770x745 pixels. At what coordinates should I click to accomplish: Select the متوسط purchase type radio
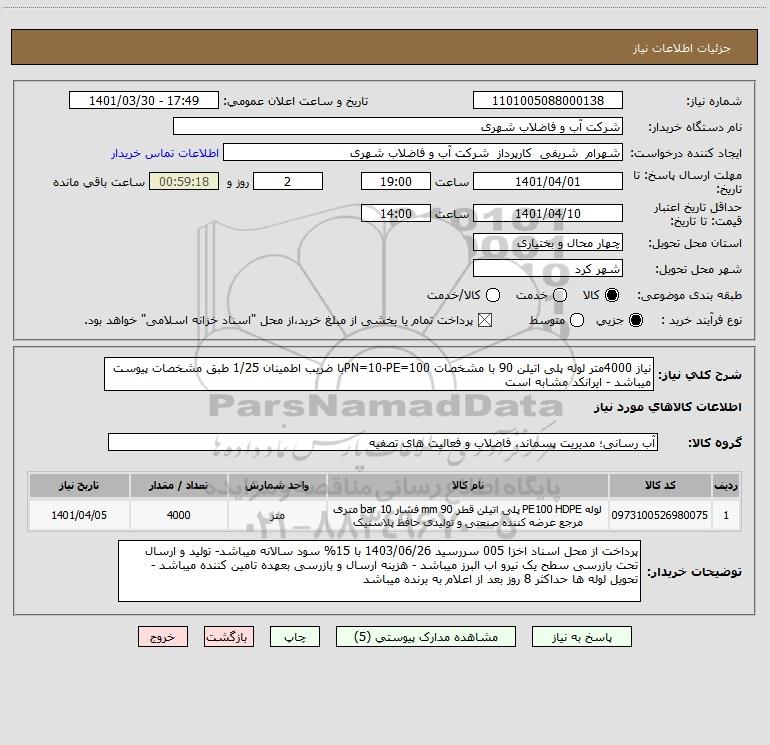point(577,320)
